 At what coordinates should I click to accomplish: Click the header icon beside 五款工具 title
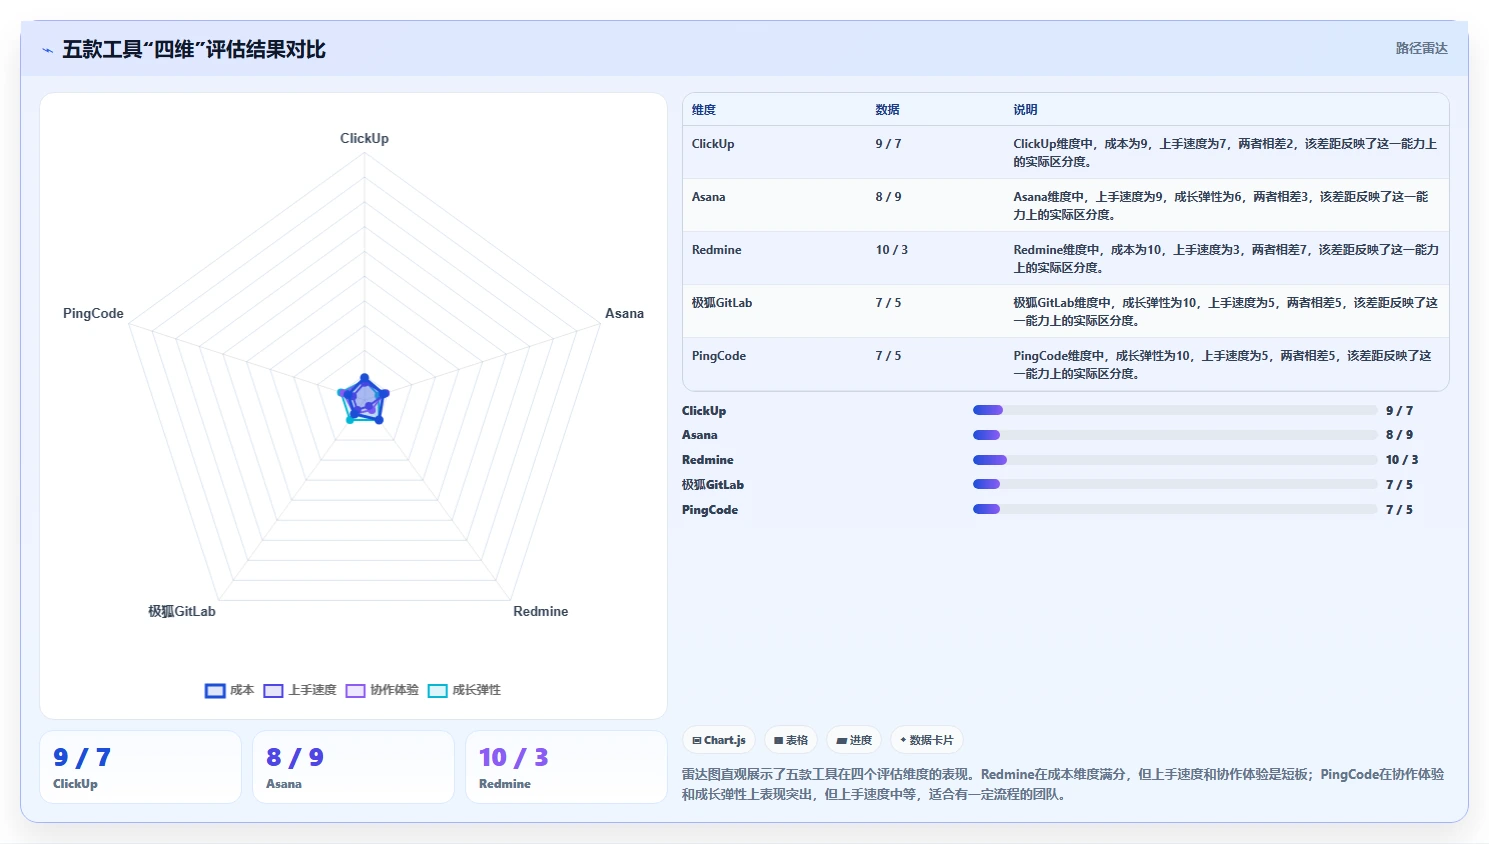pyautogui.click(x=48, y=50)
